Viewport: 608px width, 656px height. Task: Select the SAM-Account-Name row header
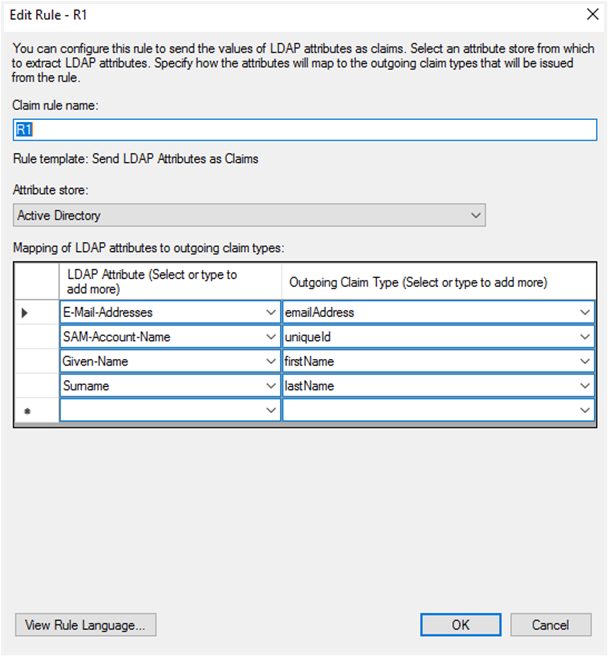point(36,337)
